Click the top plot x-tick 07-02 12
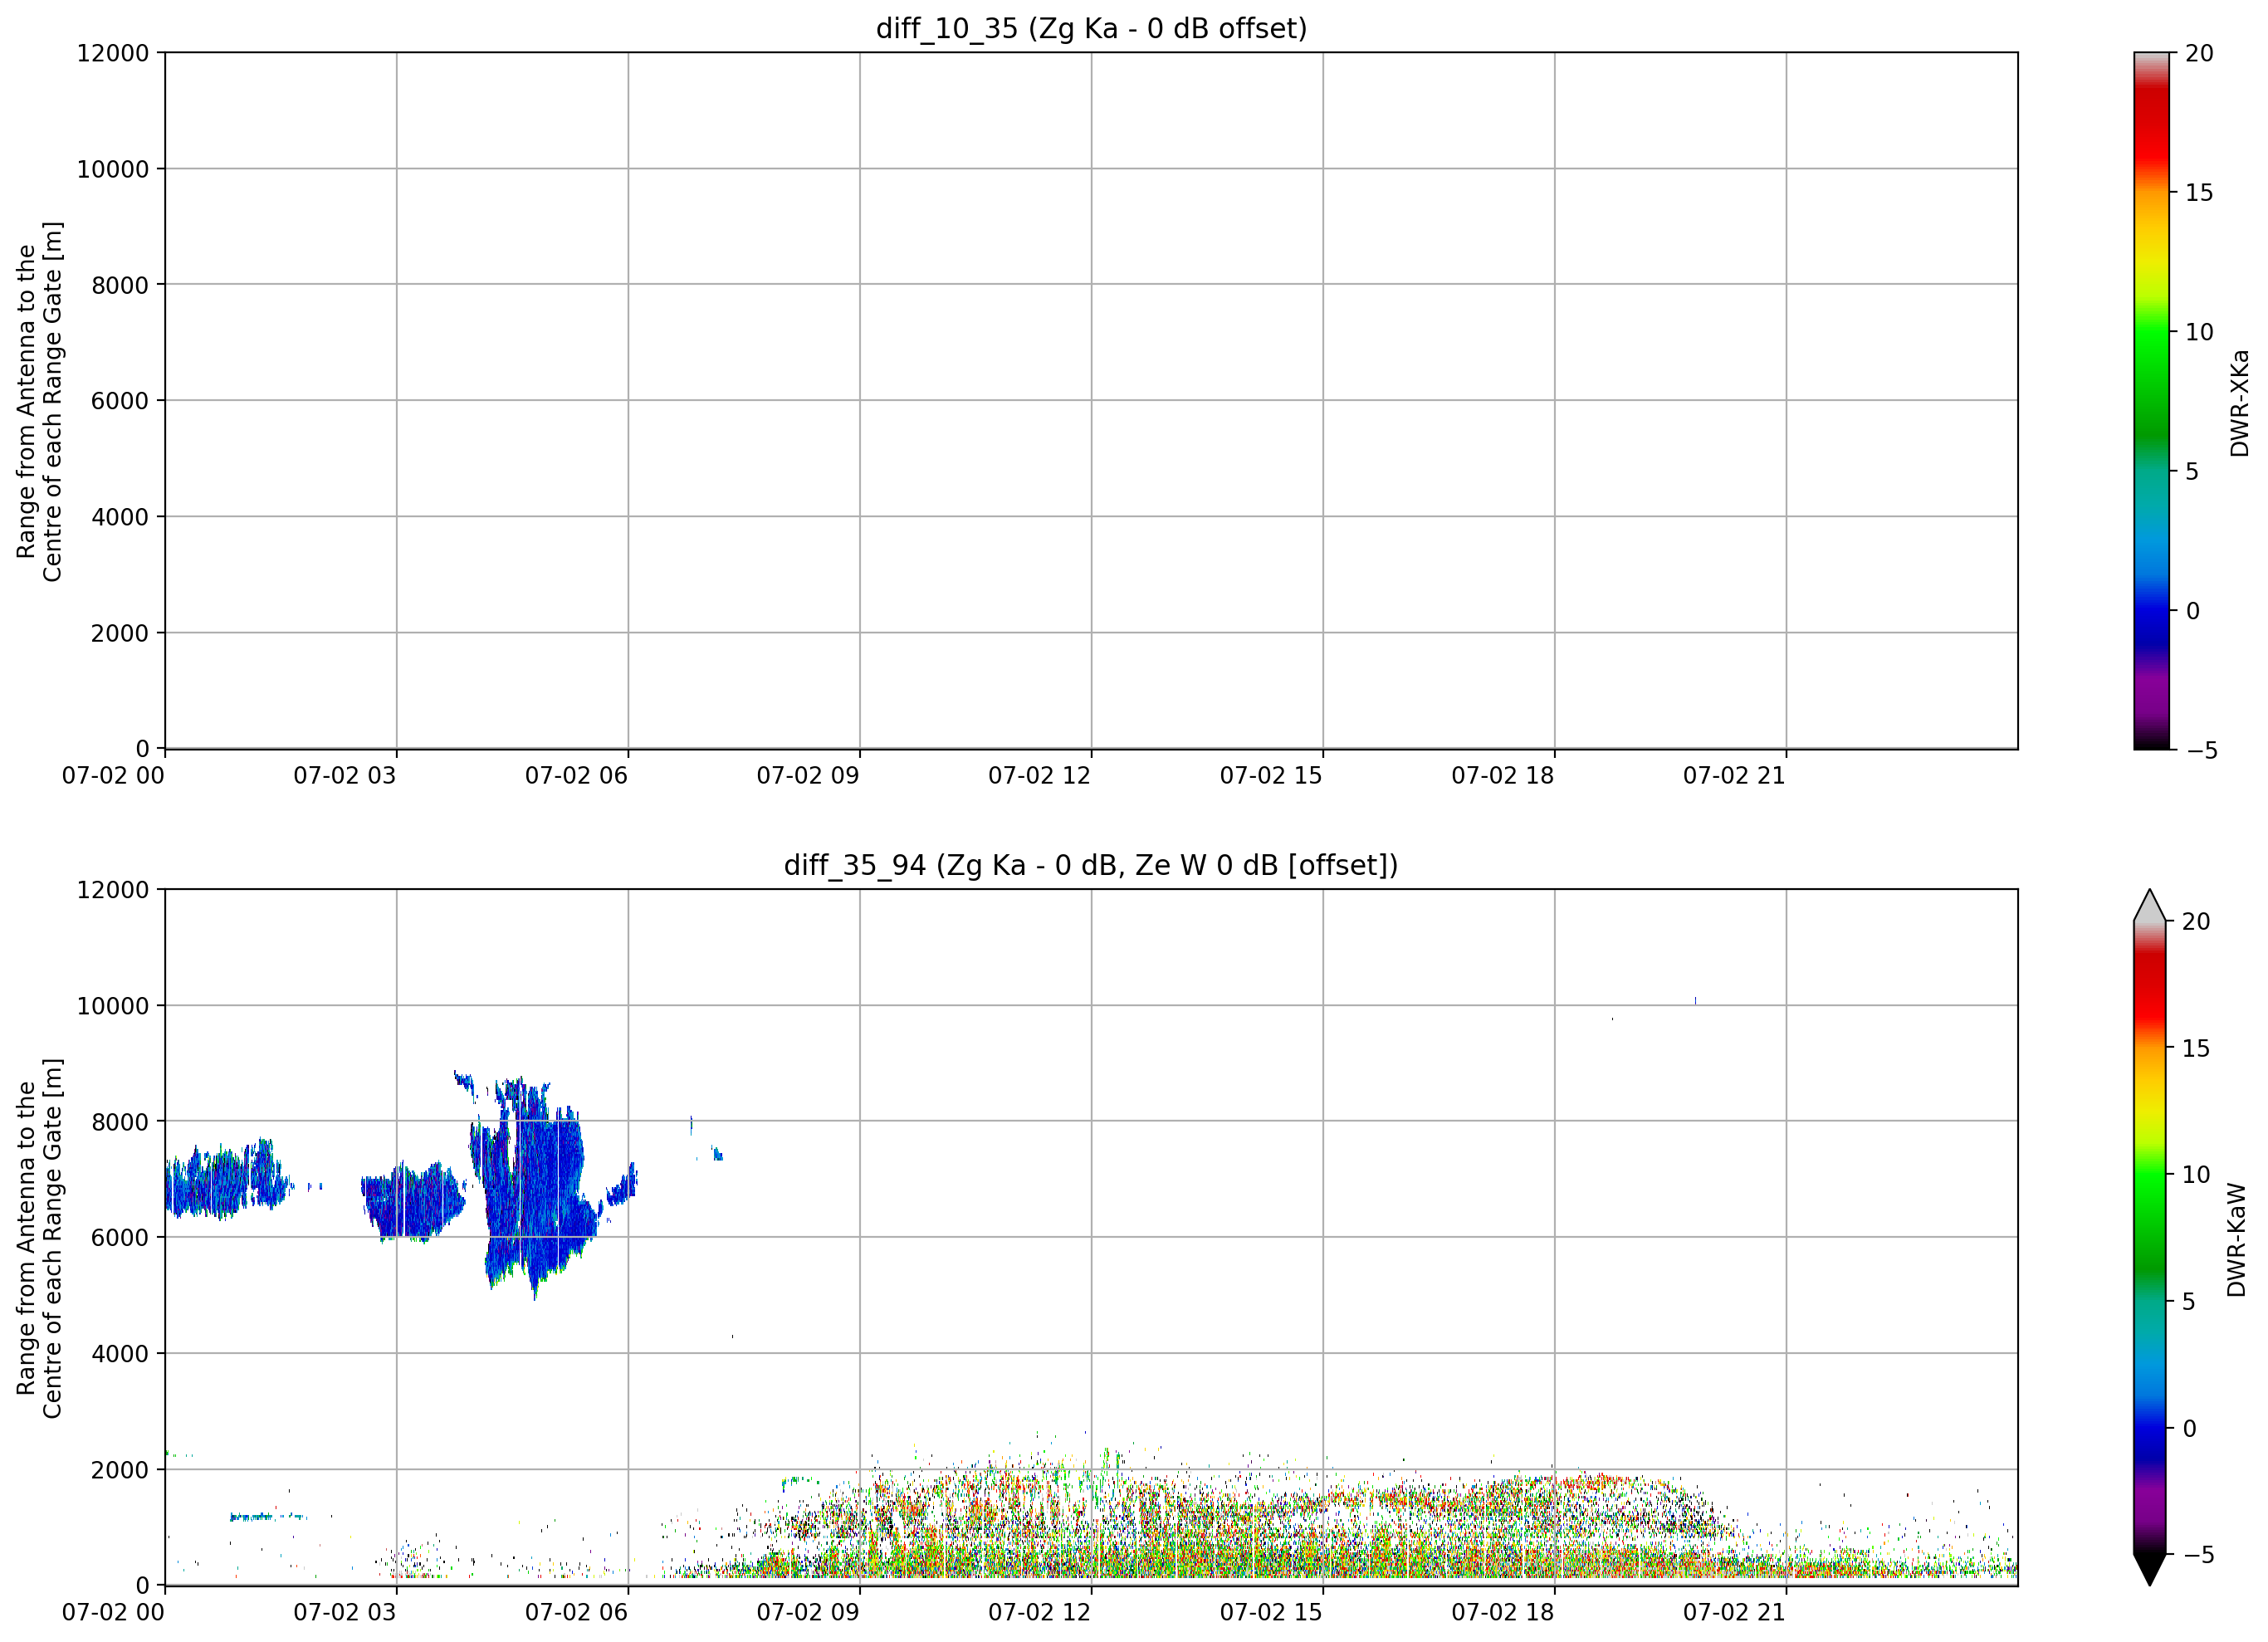This screenshot has width=2268, height=1642. pyautogui.click(x=1040, y=776)
